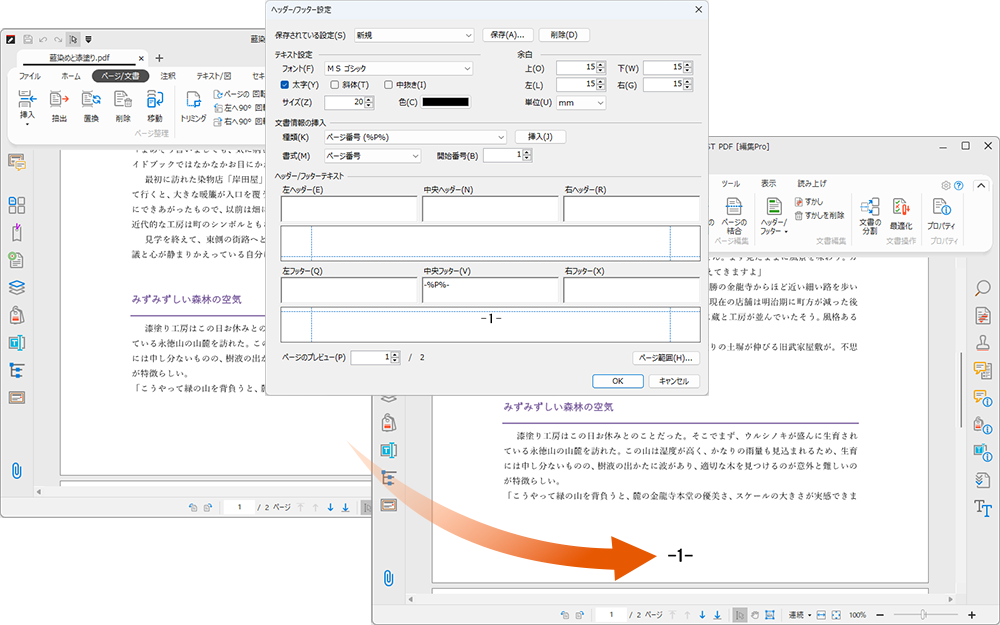Viewport: 1000px width, 625px height.
Task: Toggle the Italic (斜体) checkbox
Action: [x=334, y=85]
